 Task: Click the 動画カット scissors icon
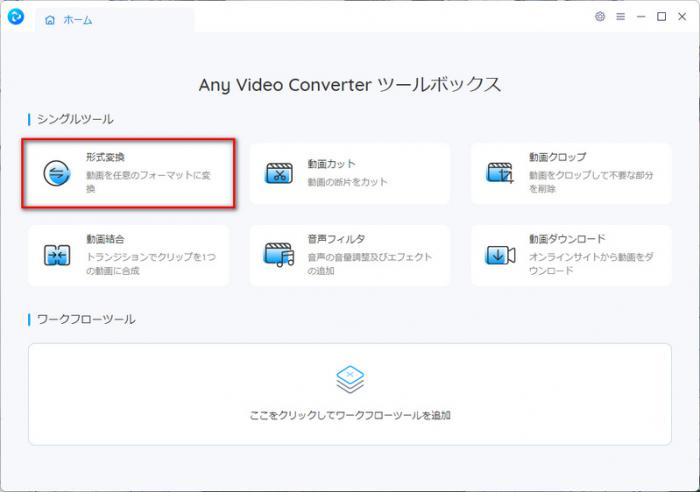(279, 173)
